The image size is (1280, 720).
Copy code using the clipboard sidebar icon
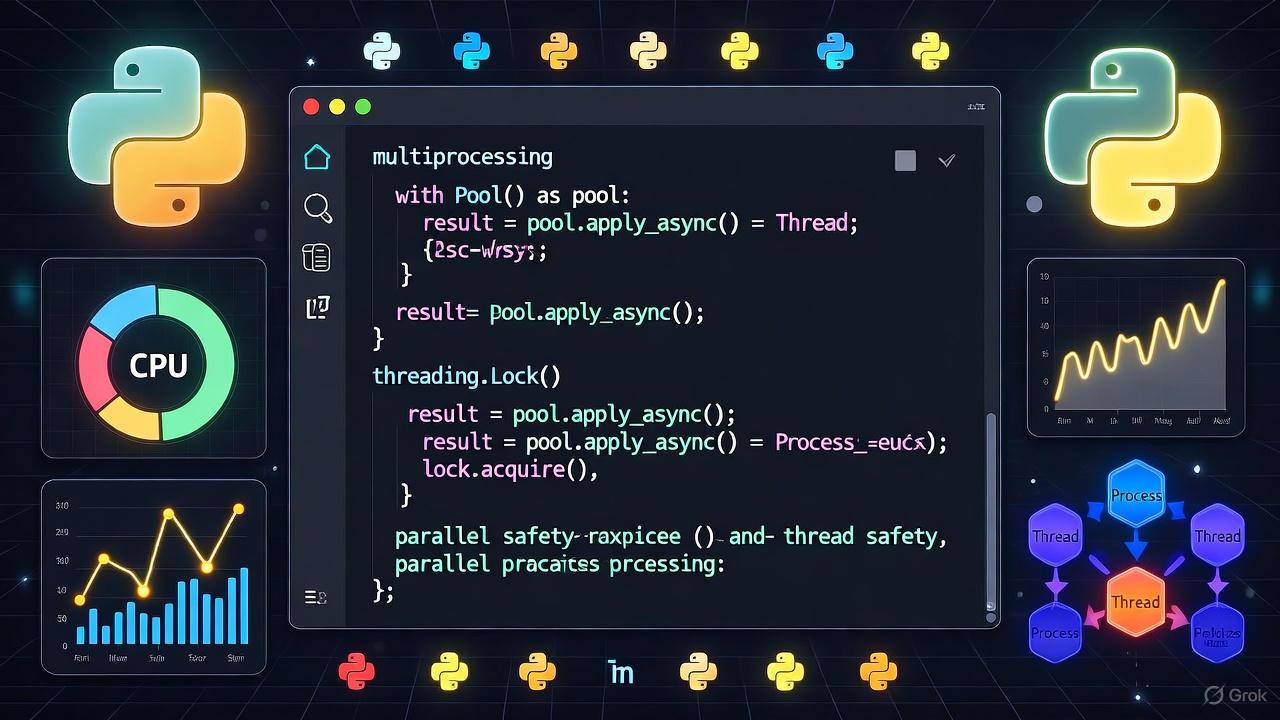(x=317, y=257)
